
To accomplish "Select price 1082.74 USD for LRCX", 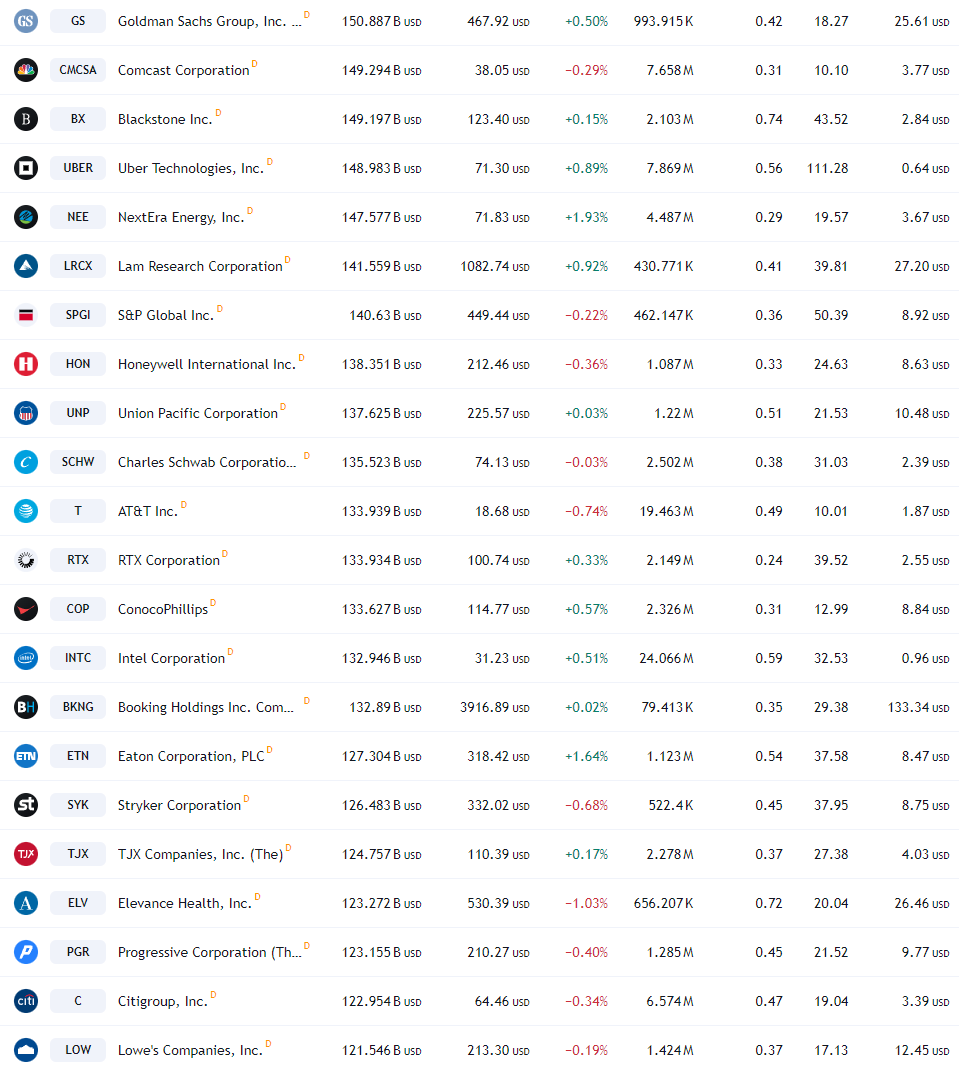I will (x=495, y=267).
